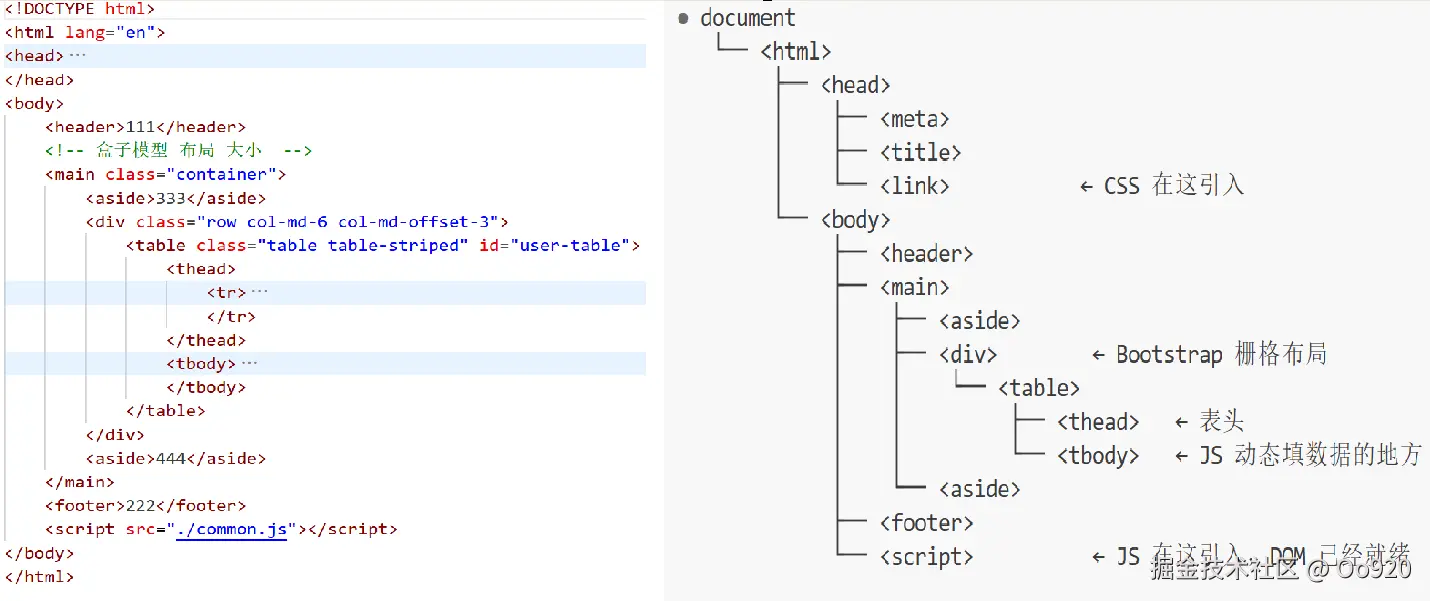Select the <script> node in the tree diagram
Screen dimensions: 1430x601
point(927,557)
